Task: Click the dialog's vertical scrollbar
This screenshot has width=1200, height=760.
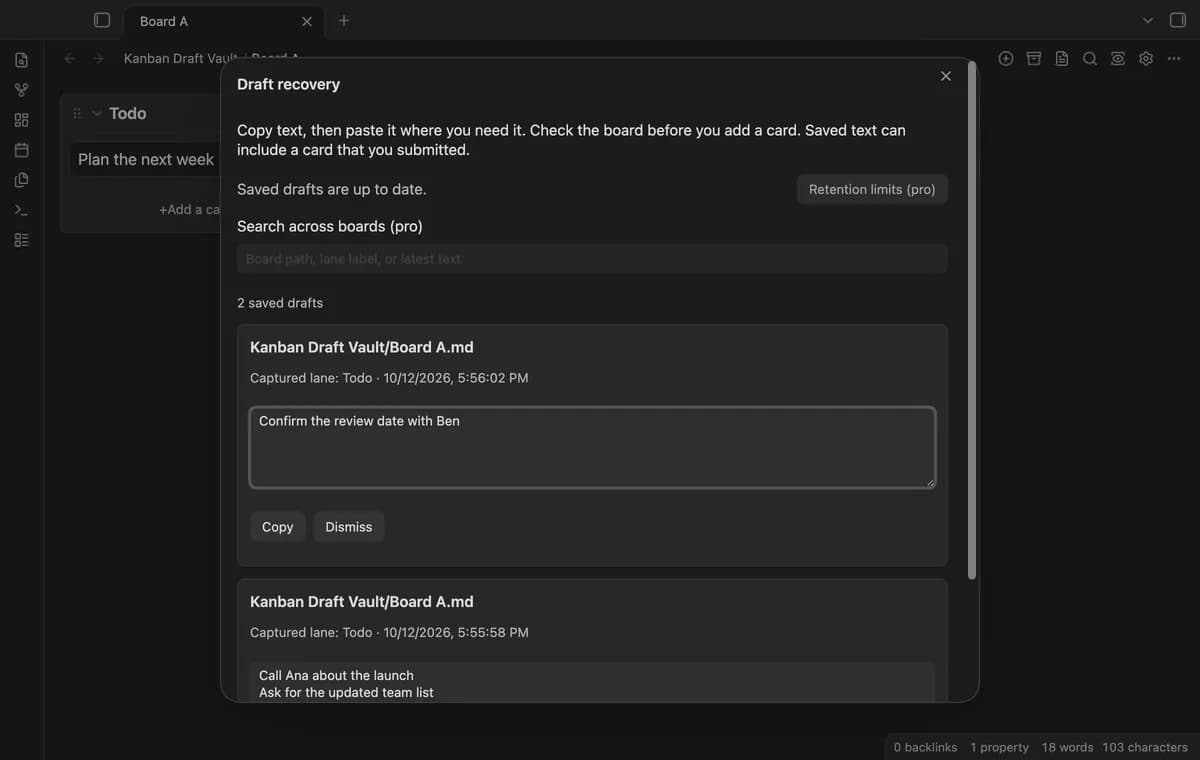Action: (x=972, y=320)
